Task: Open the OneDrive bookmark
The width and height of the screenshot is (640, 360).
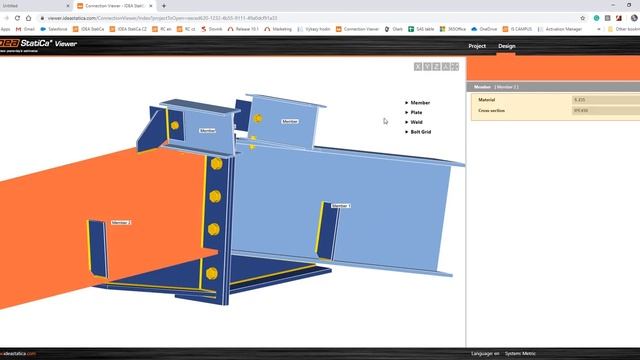Action: click(484, 29)
